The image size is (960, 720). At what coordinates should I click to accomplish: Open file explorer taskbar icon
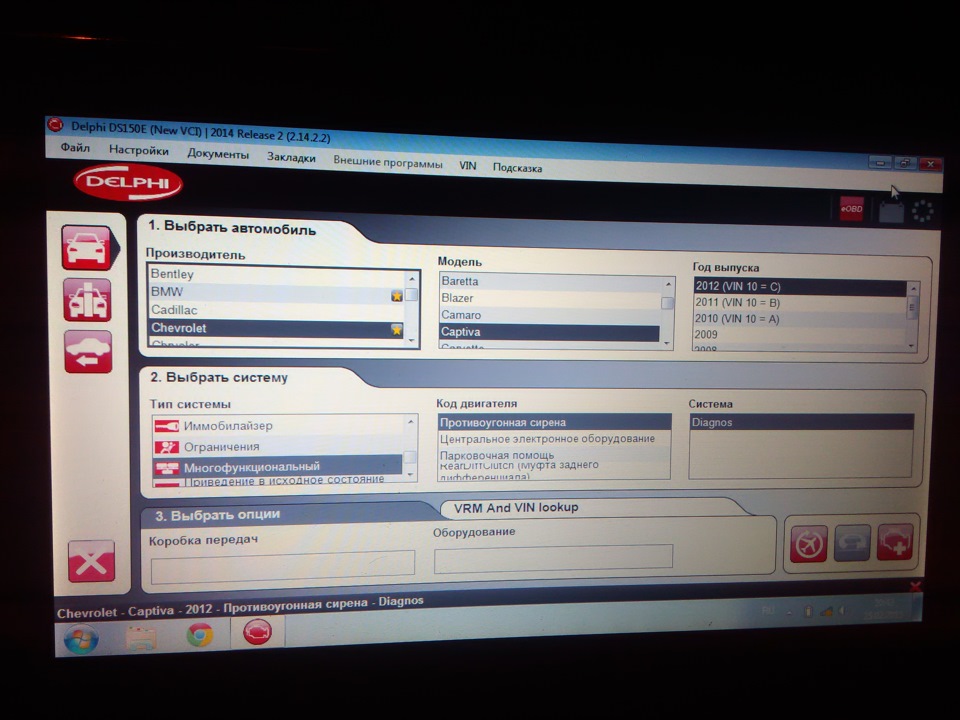pyautogui.click(x=141, y=637)
